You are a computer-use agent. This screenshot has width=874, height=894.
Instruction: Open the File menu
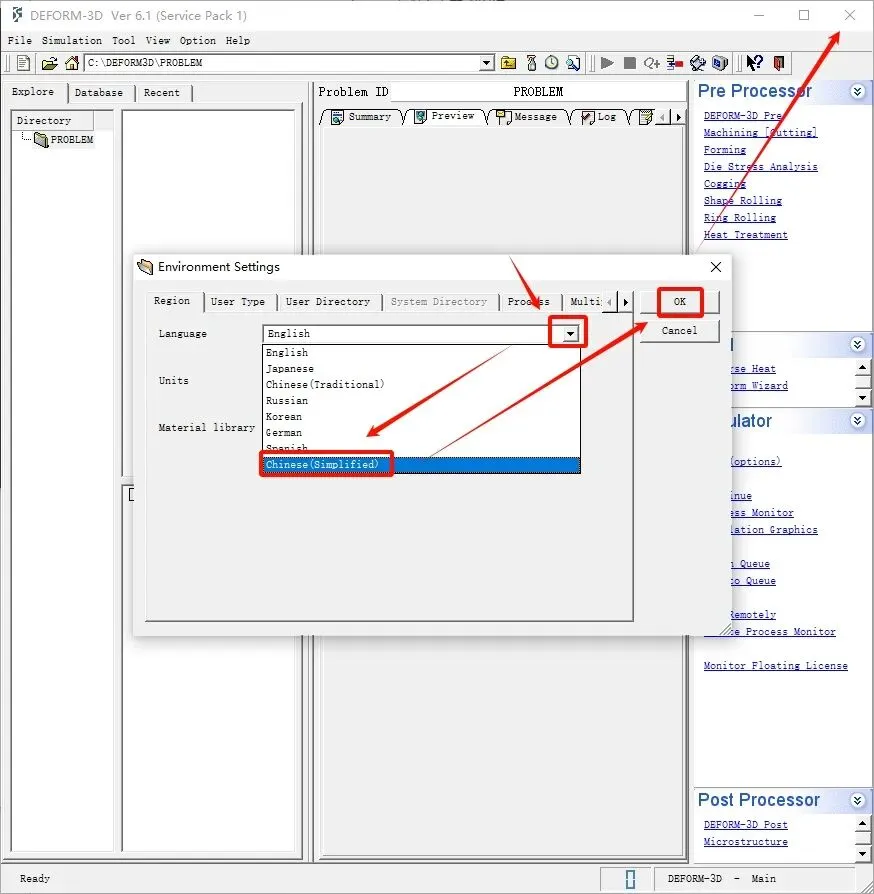(x=19, y=40)
